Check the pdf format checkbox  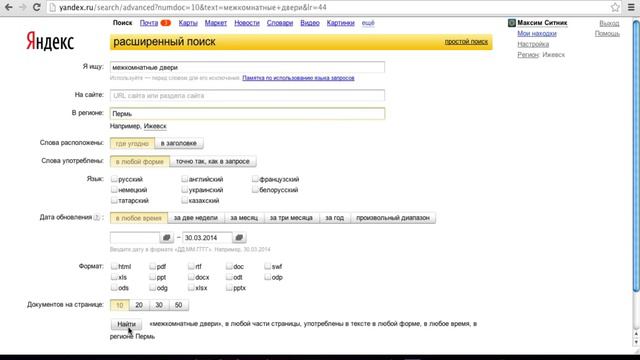pyautogui.click(x=153, y=266)
